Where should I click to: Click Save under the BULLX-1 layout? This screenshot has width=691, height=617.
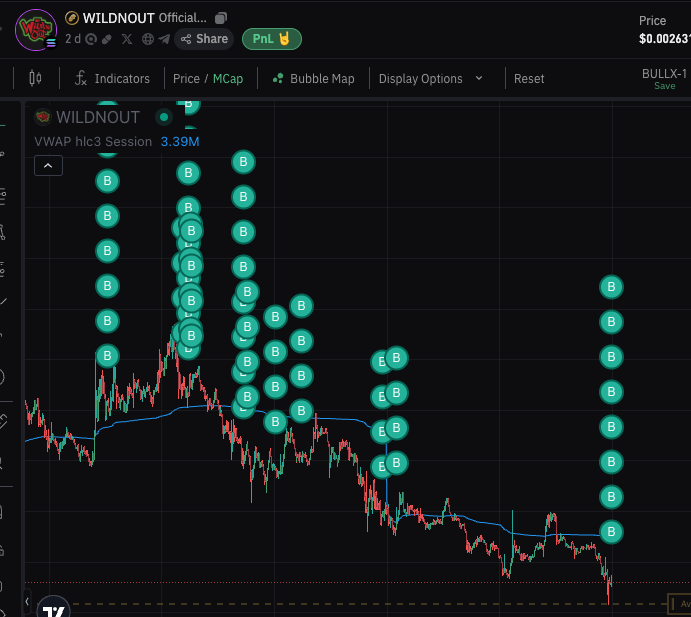665,86
